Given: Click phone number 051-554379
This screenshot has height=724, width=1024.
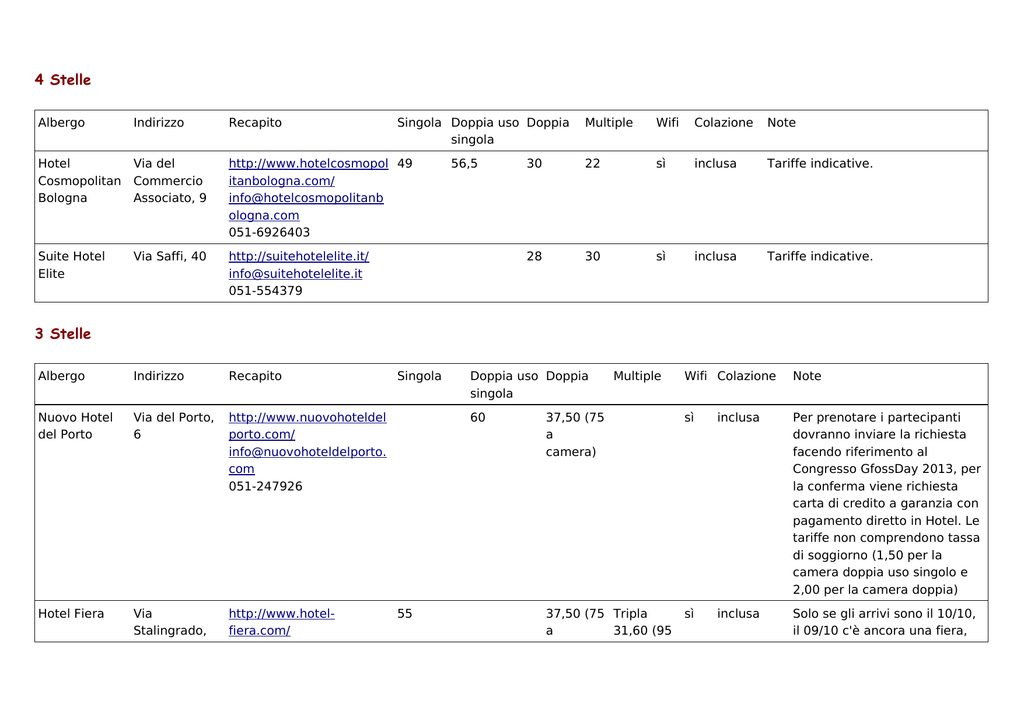Looking at the screenshot, I should [265, 291].
